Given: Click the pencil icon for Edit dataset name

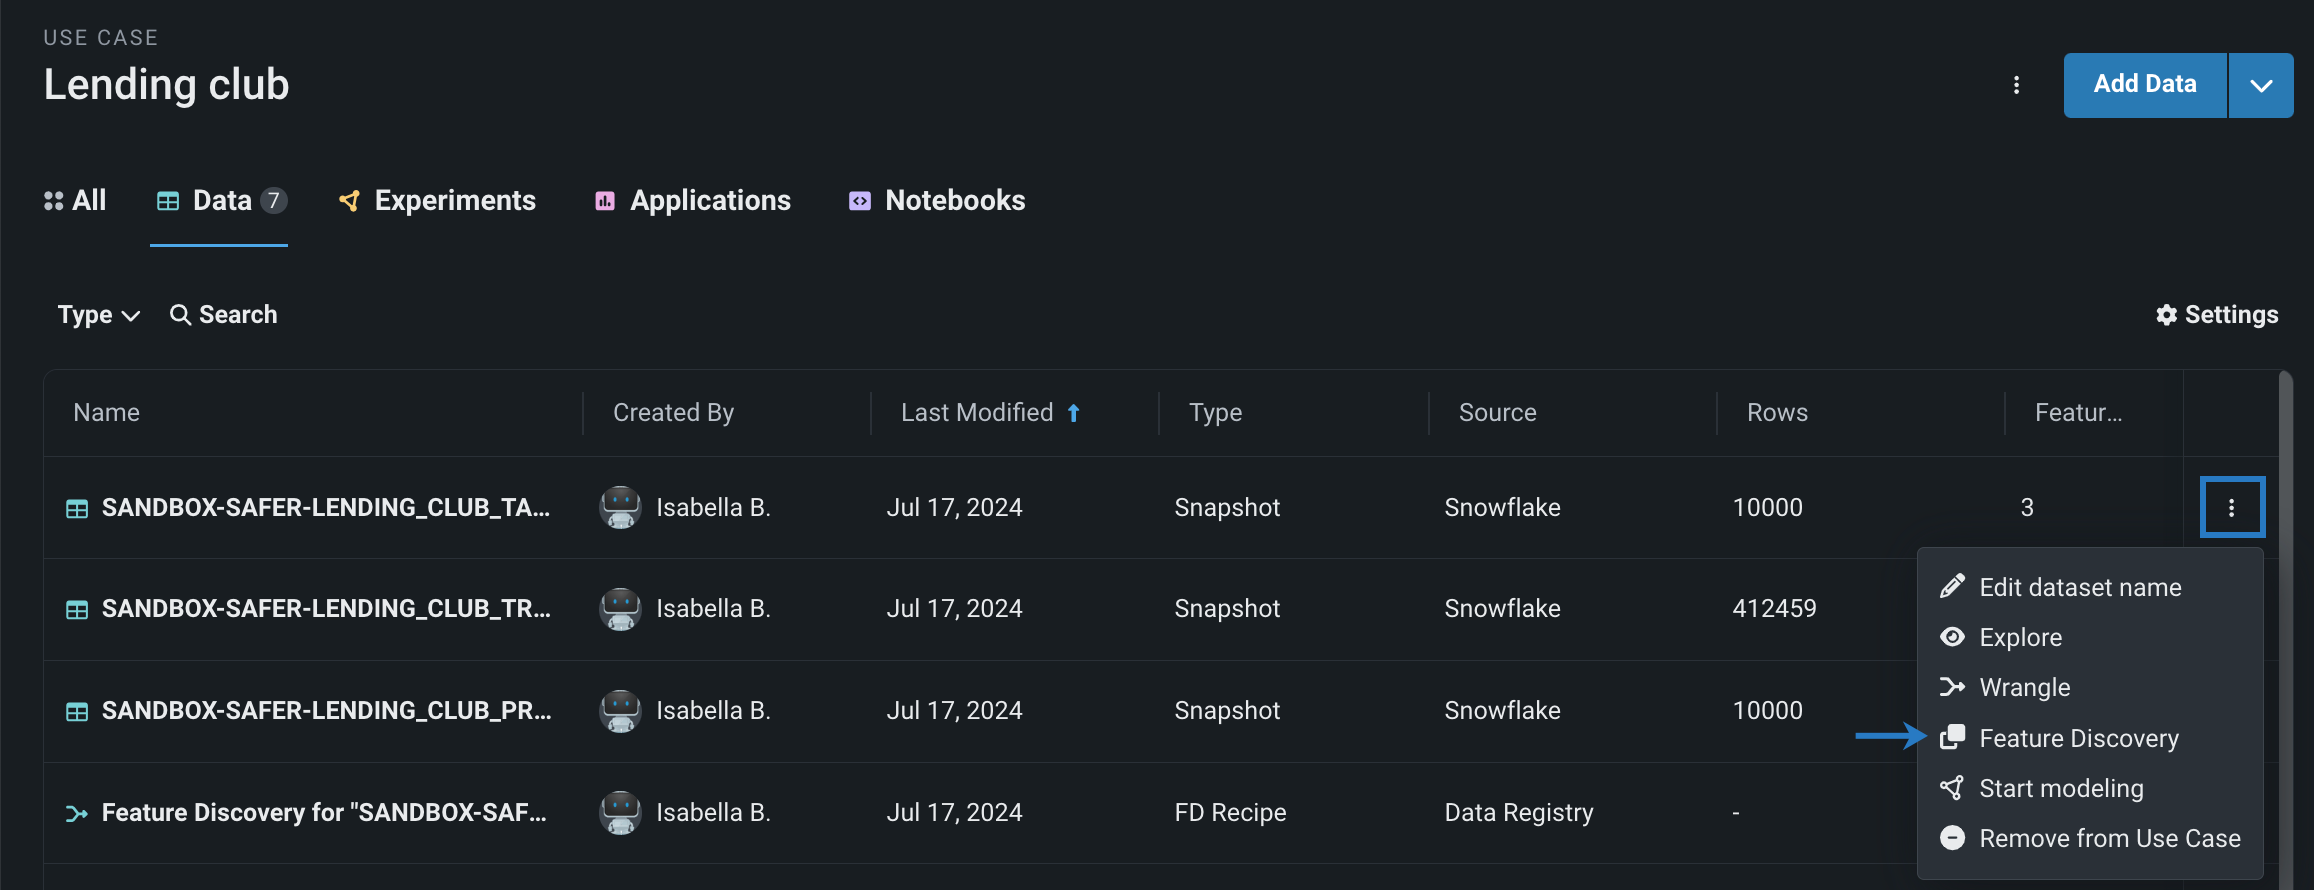Looking at the screenshot, I should point(1952,587).
